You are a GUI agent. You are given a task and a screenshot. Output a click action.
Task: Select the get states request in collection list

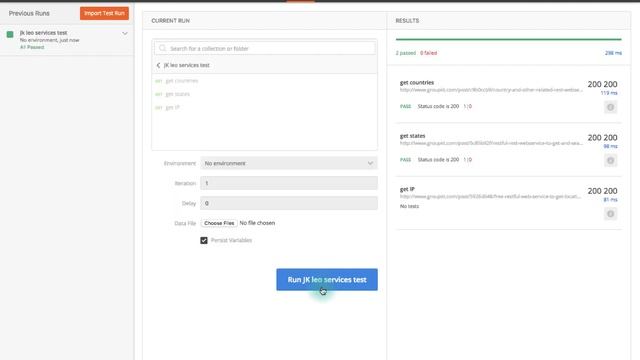click(178, 94)
